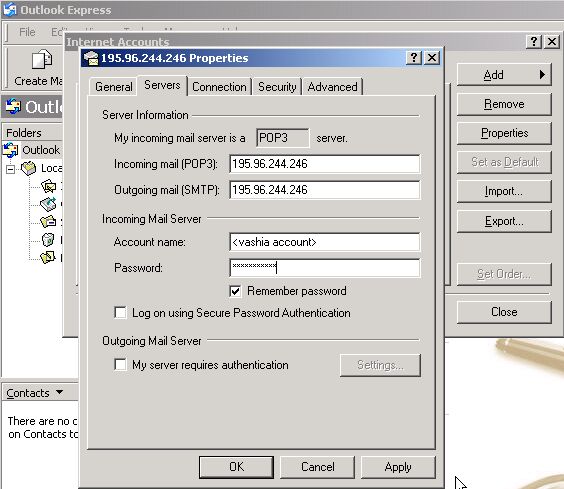Click the Export... button

pos(504,221)
